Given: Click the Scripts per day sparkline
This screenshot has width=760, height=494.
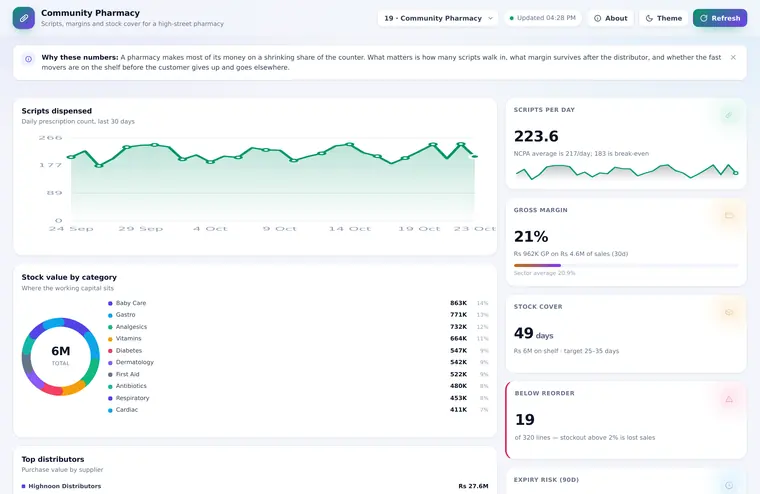Looking at the screenshot, I should click(x=626, y=172).
